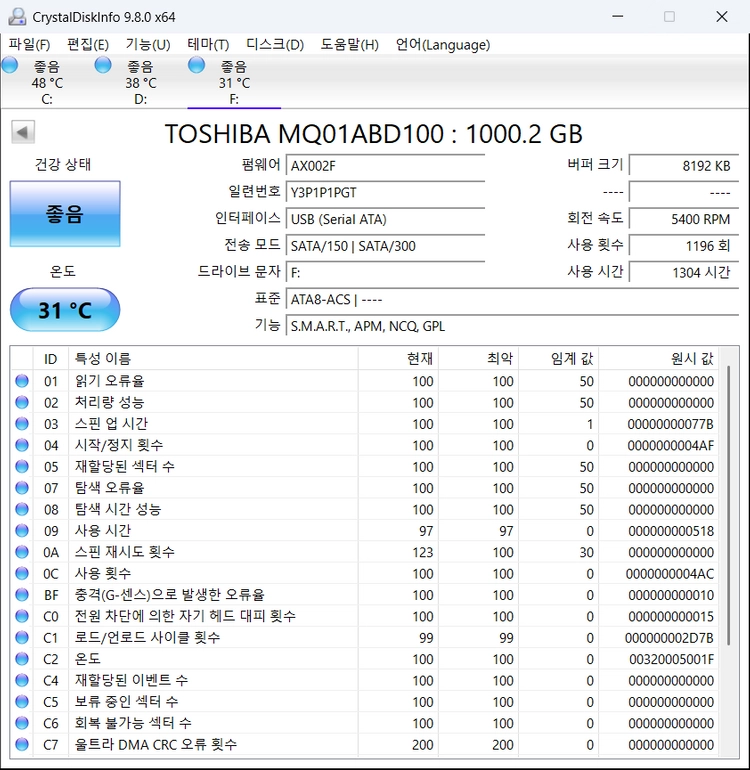This screenshot has width=750, height=770.
Task: Click the 최악 column header
Action: [478, 358]
